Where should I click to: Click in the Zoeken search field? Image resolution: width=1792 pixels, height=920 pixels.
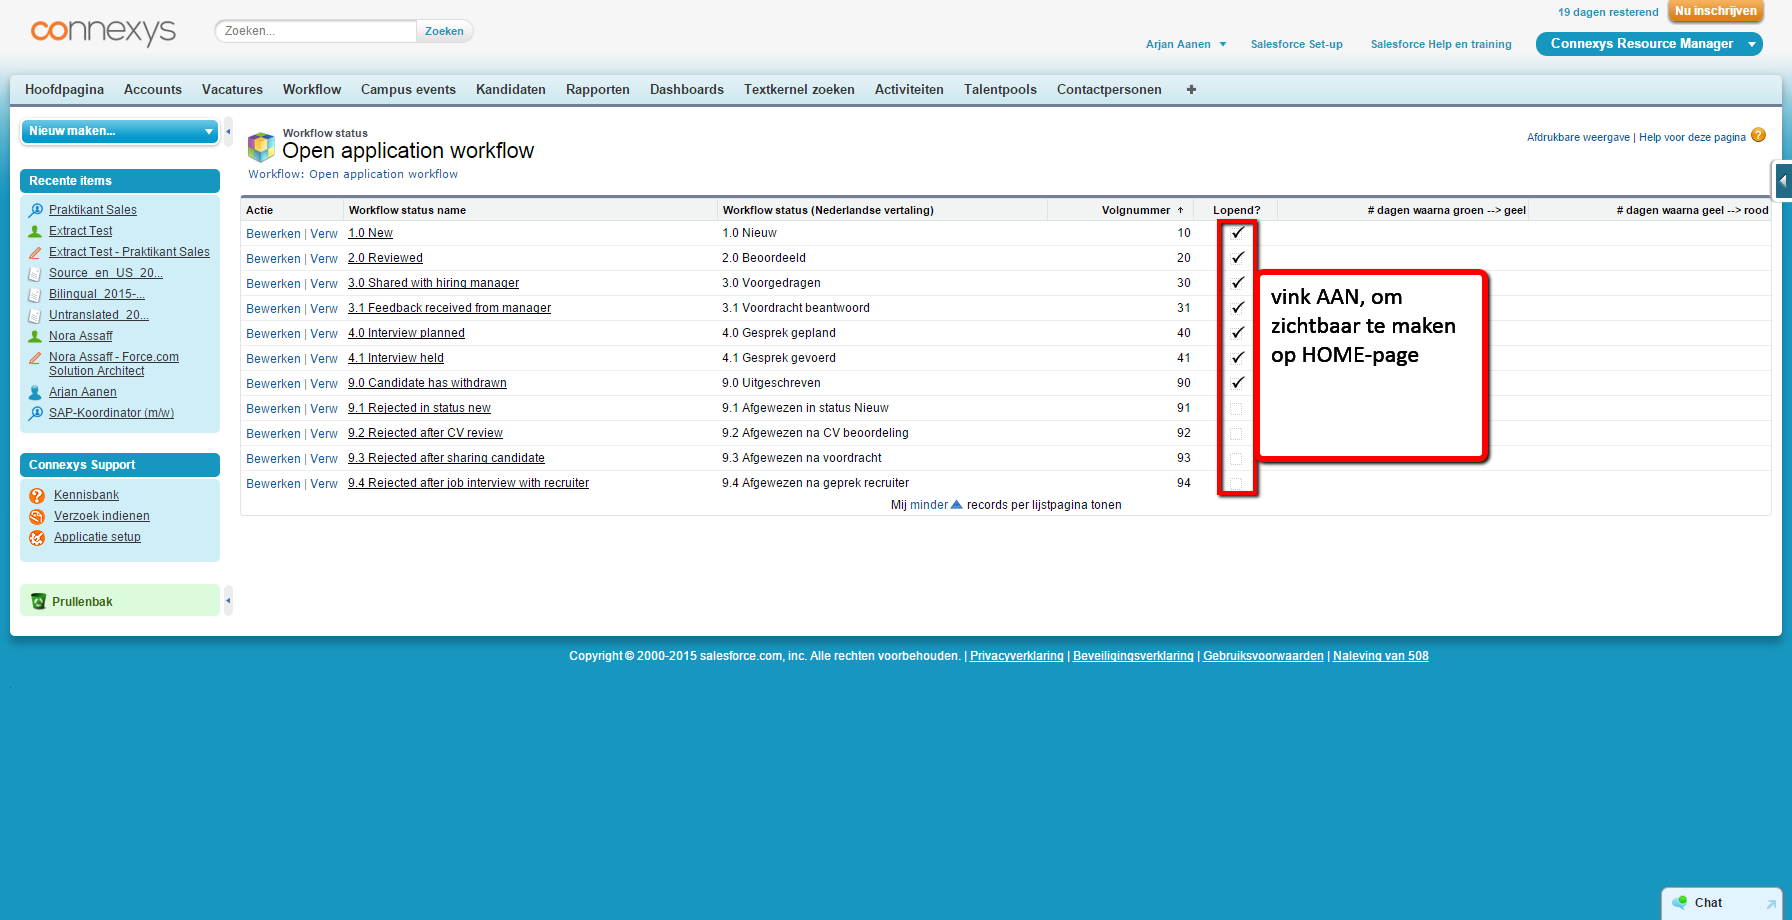point(316,31)
